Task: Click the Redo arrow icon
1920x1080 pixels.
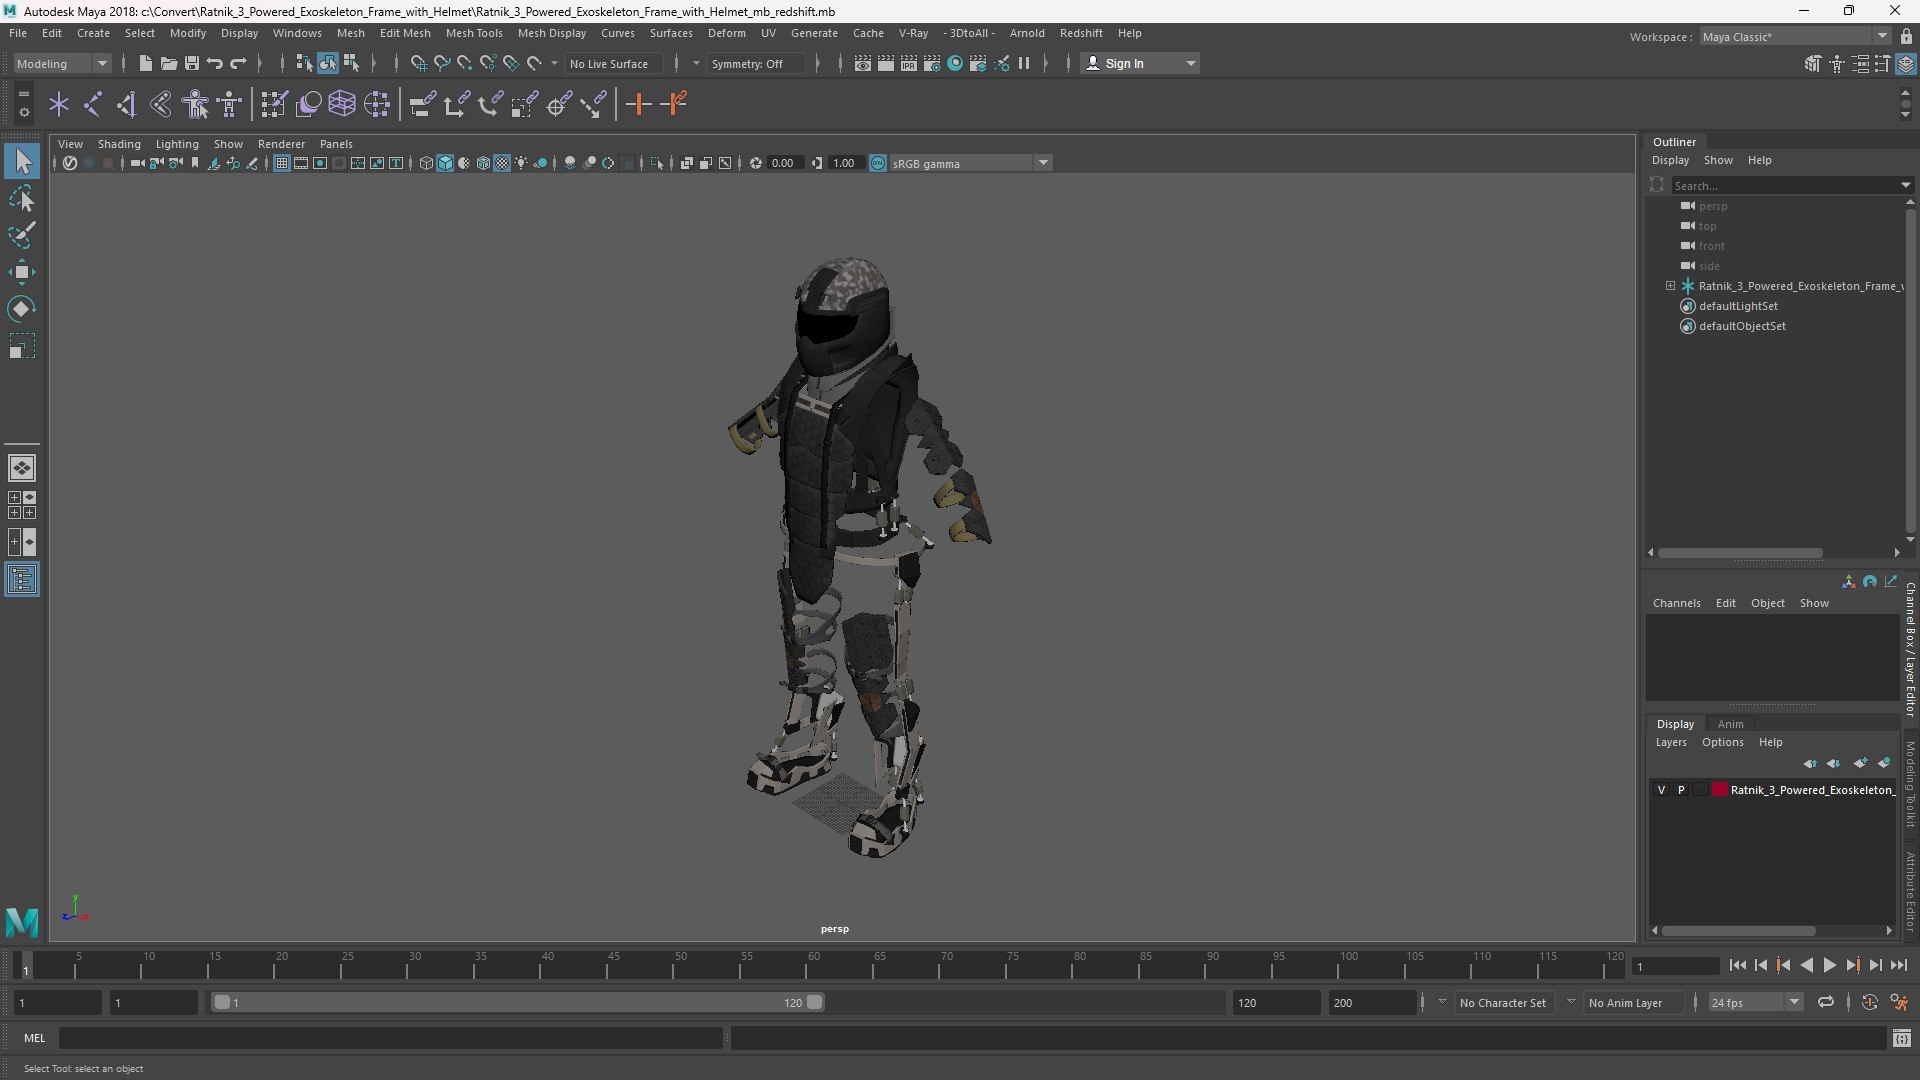Action: (x=238, y=63)
